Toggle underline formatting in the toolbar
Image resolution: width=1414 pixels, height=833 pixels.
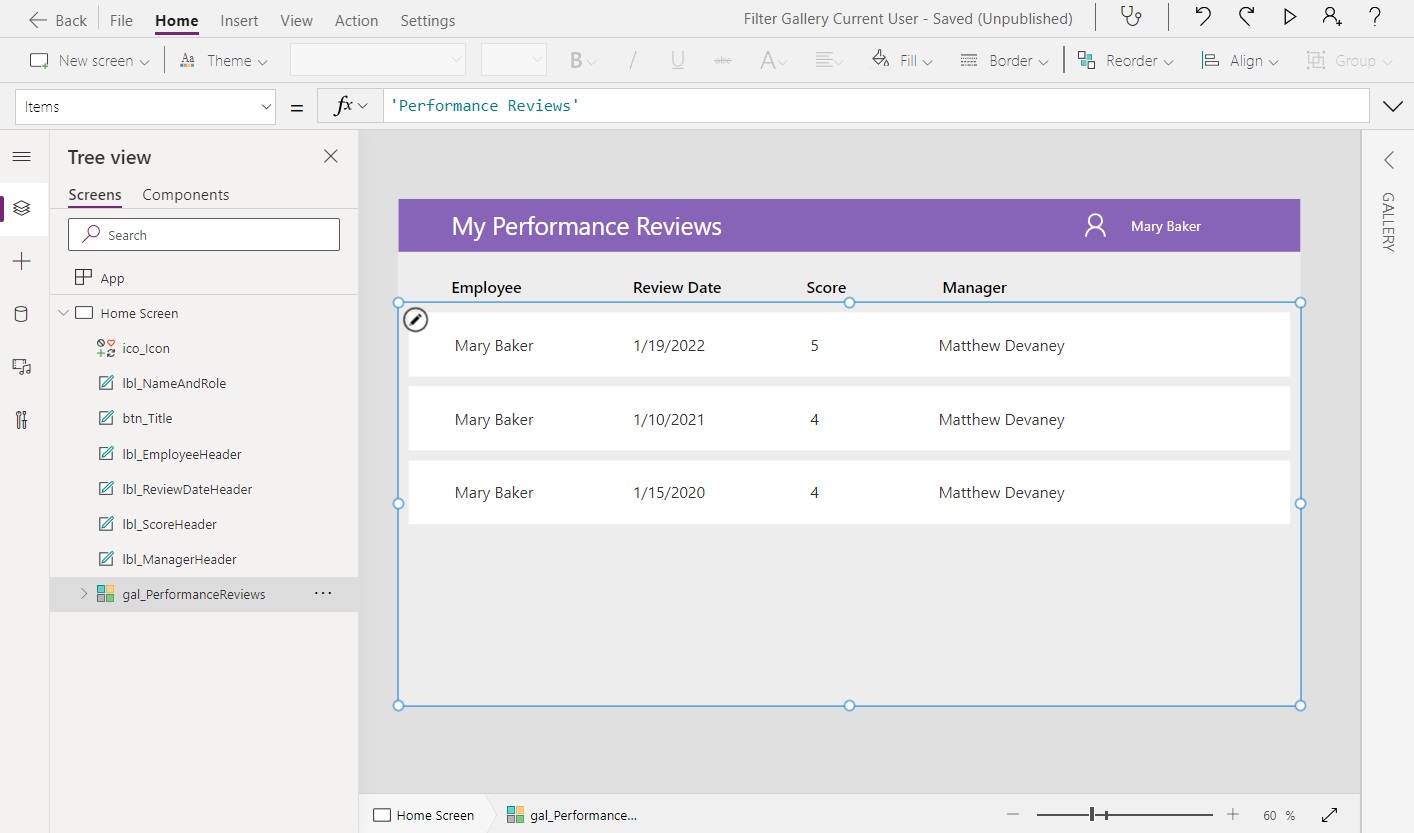(676, 60)
